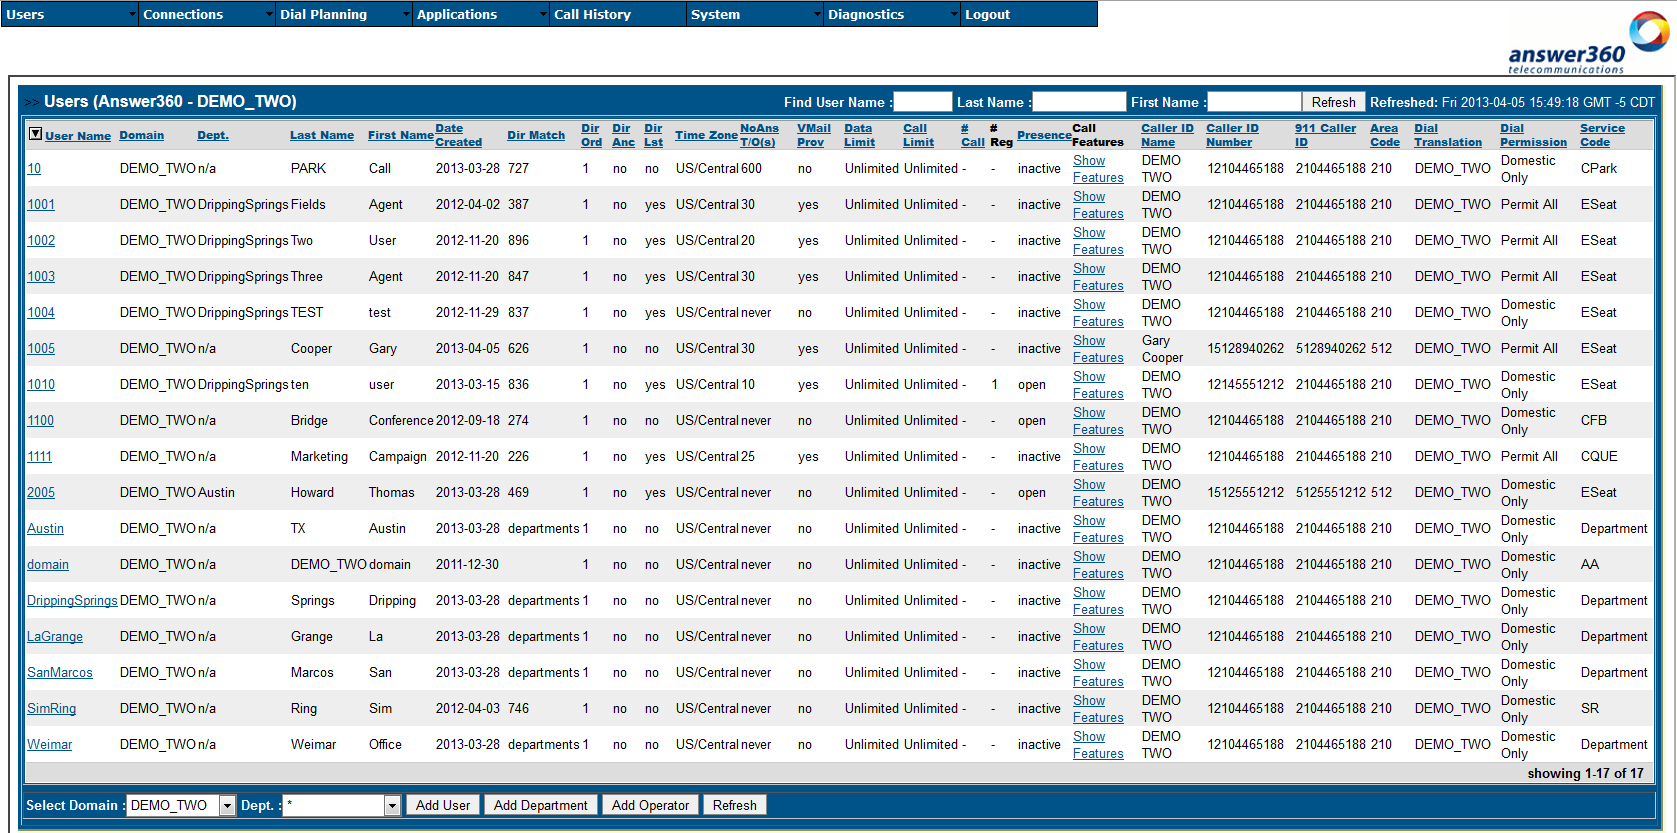This screenshot has width=1677, height=833.
Task: Sort by the Caller ID Number column
Action: 1232,135
